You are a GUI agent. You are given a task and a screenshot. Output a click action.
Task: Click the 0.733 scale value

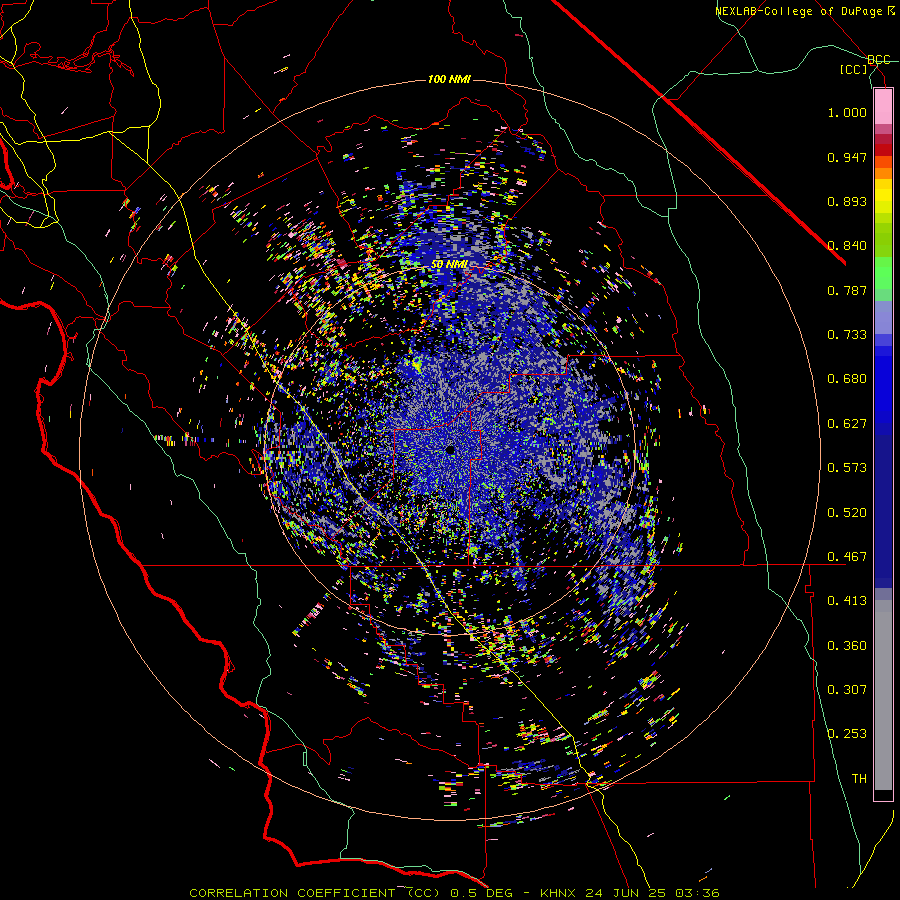[x=847, y=335]
